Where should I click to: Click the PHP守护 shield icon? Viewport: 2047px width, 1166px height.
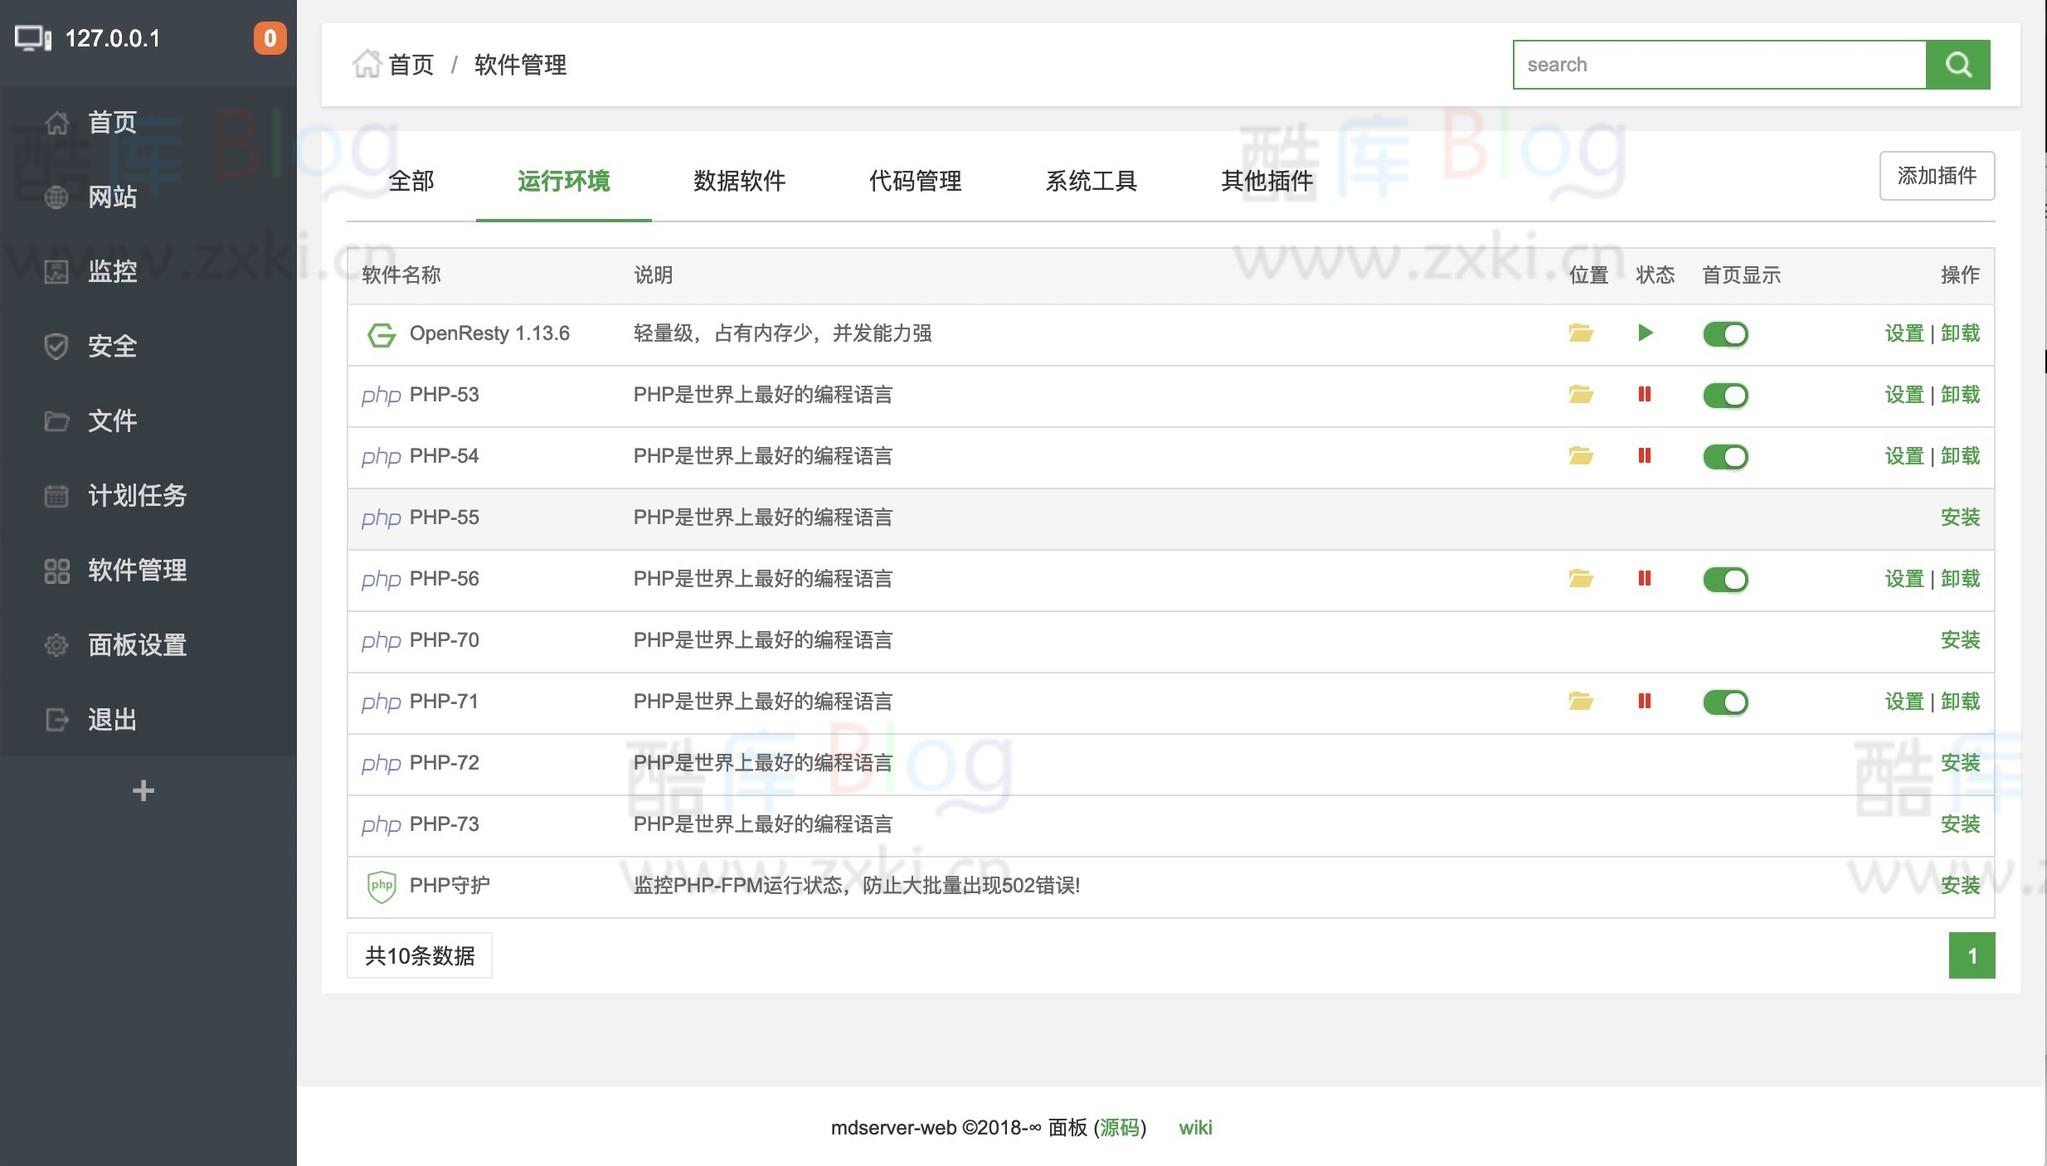(x=381, y=885)
